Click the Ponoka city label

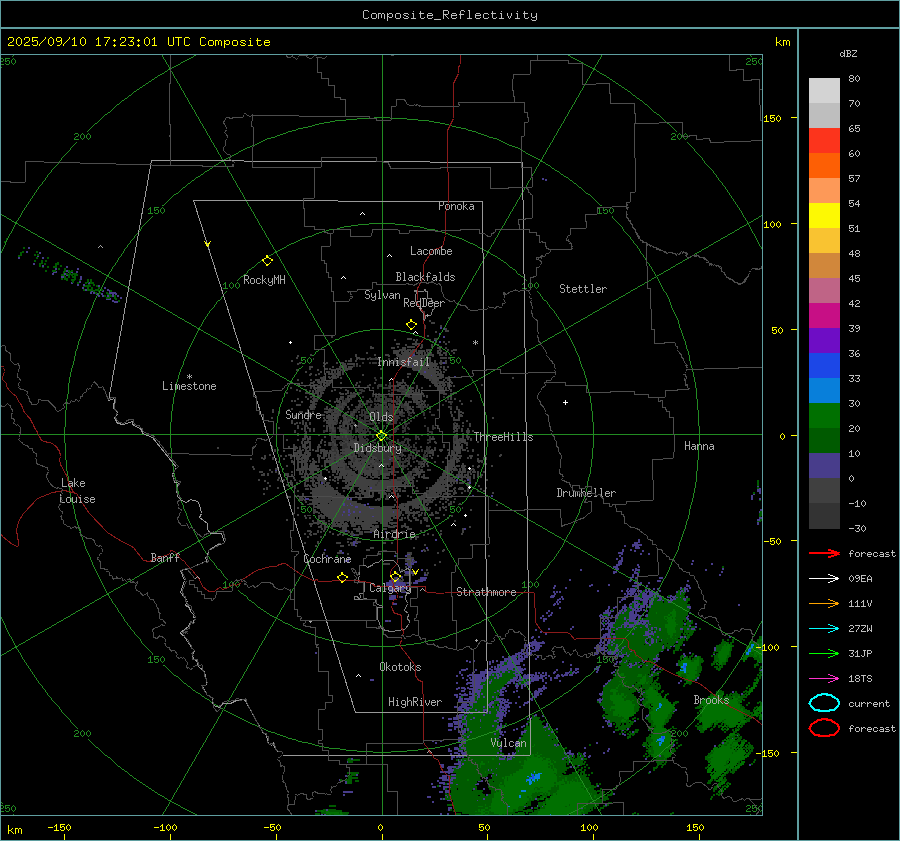pos(456,206)
